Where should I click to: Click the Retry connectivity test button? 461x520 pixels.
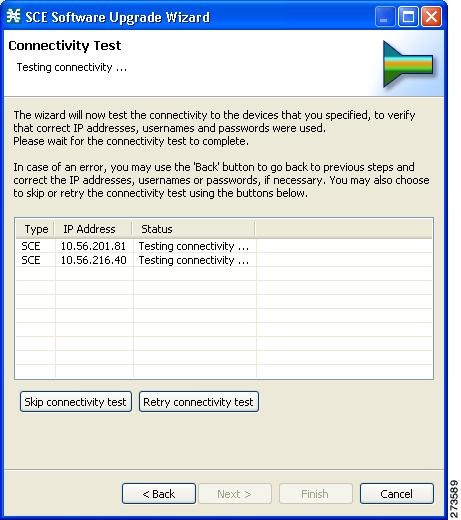pyautogui.click(x=198, y=402)
